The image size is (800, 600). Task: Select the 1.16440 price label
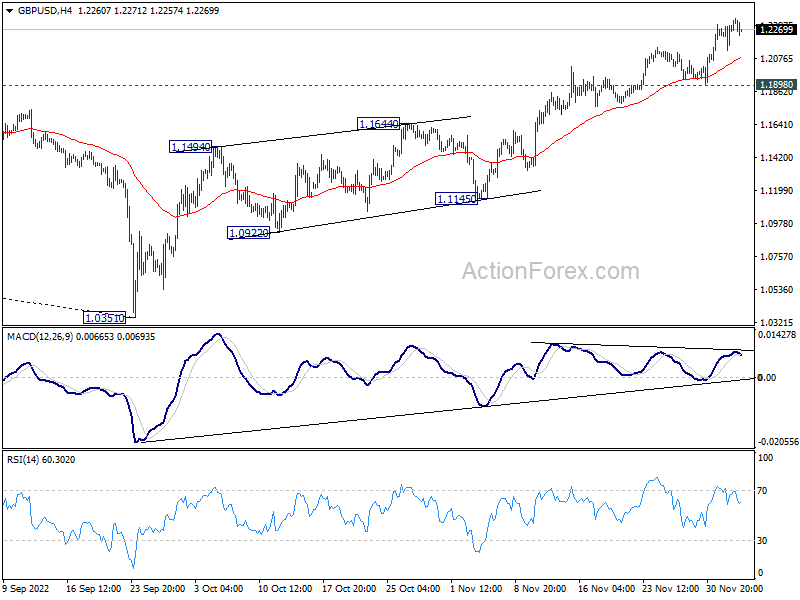pyautogui.click(x=378, y=123)
